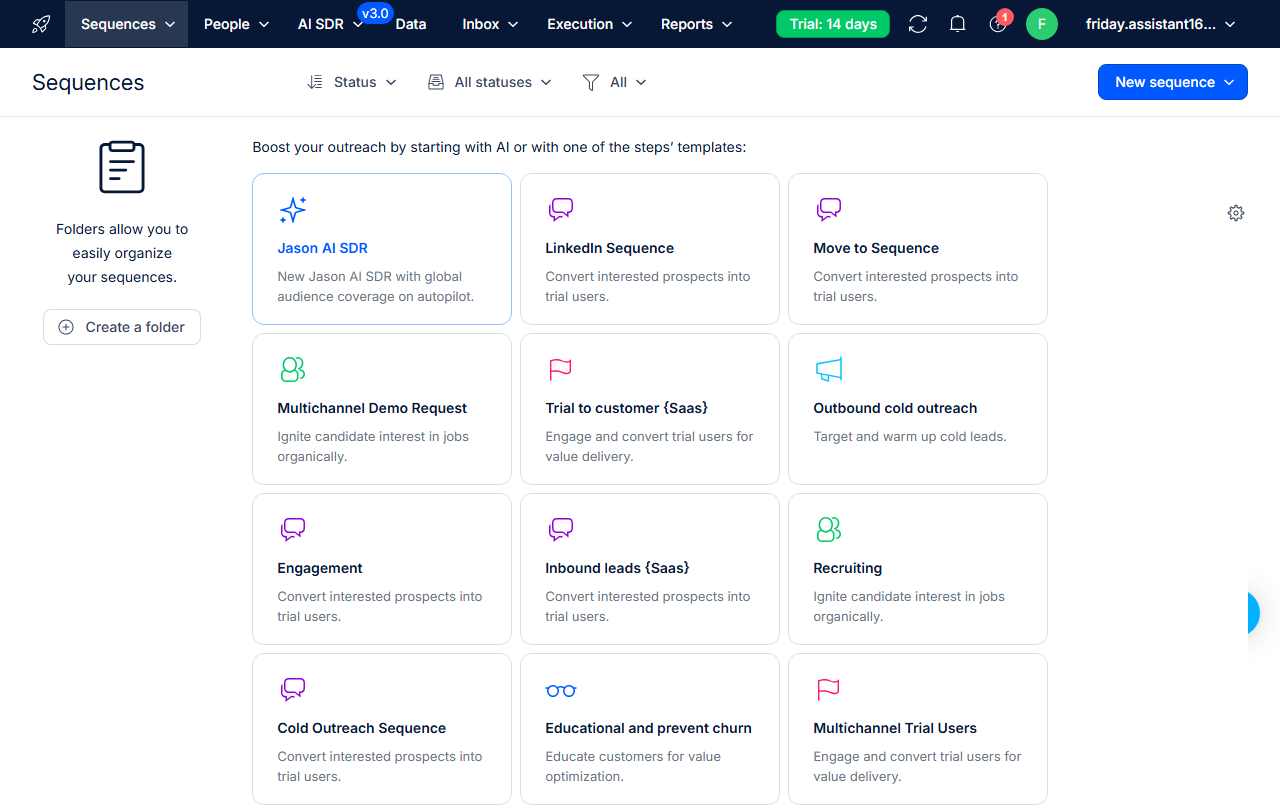1280x808 pixels.
Task: Click the rocket icon in the top navbar
Action: (x=40, y=23)
